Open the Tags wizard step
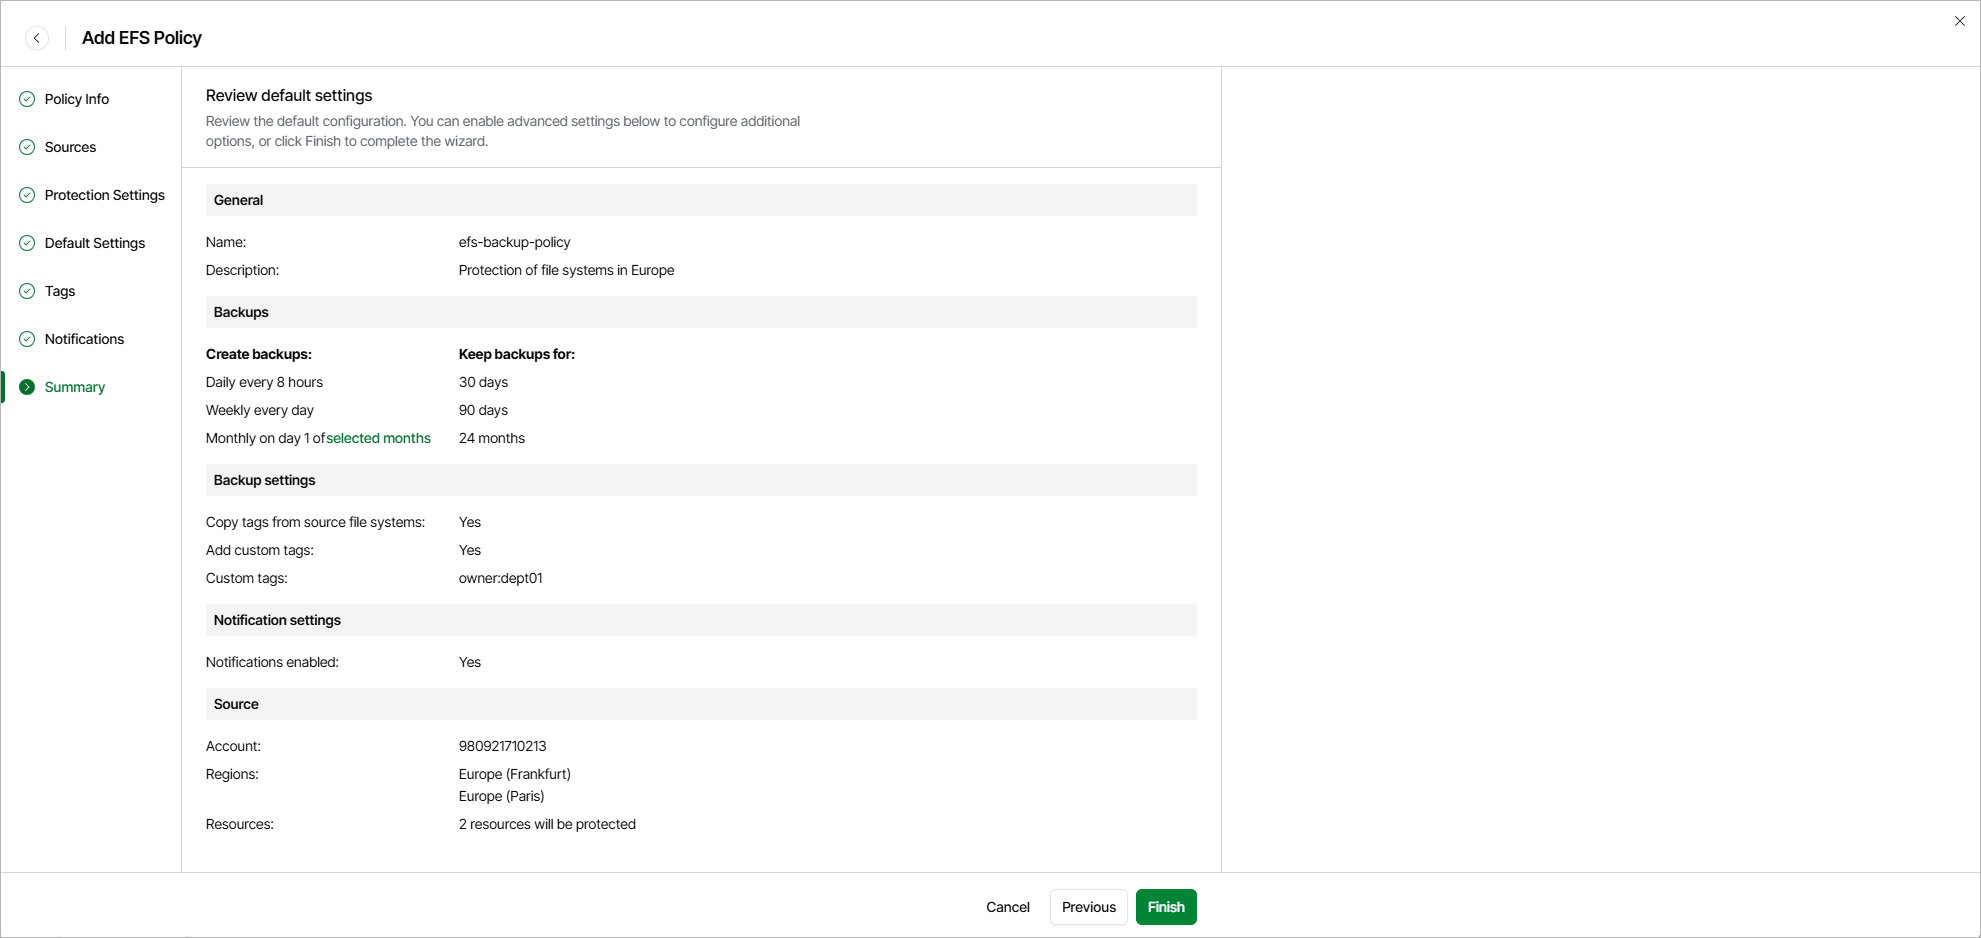This screenshot has height=938, width=1981. pyautogui.click(x=60, y=291)
